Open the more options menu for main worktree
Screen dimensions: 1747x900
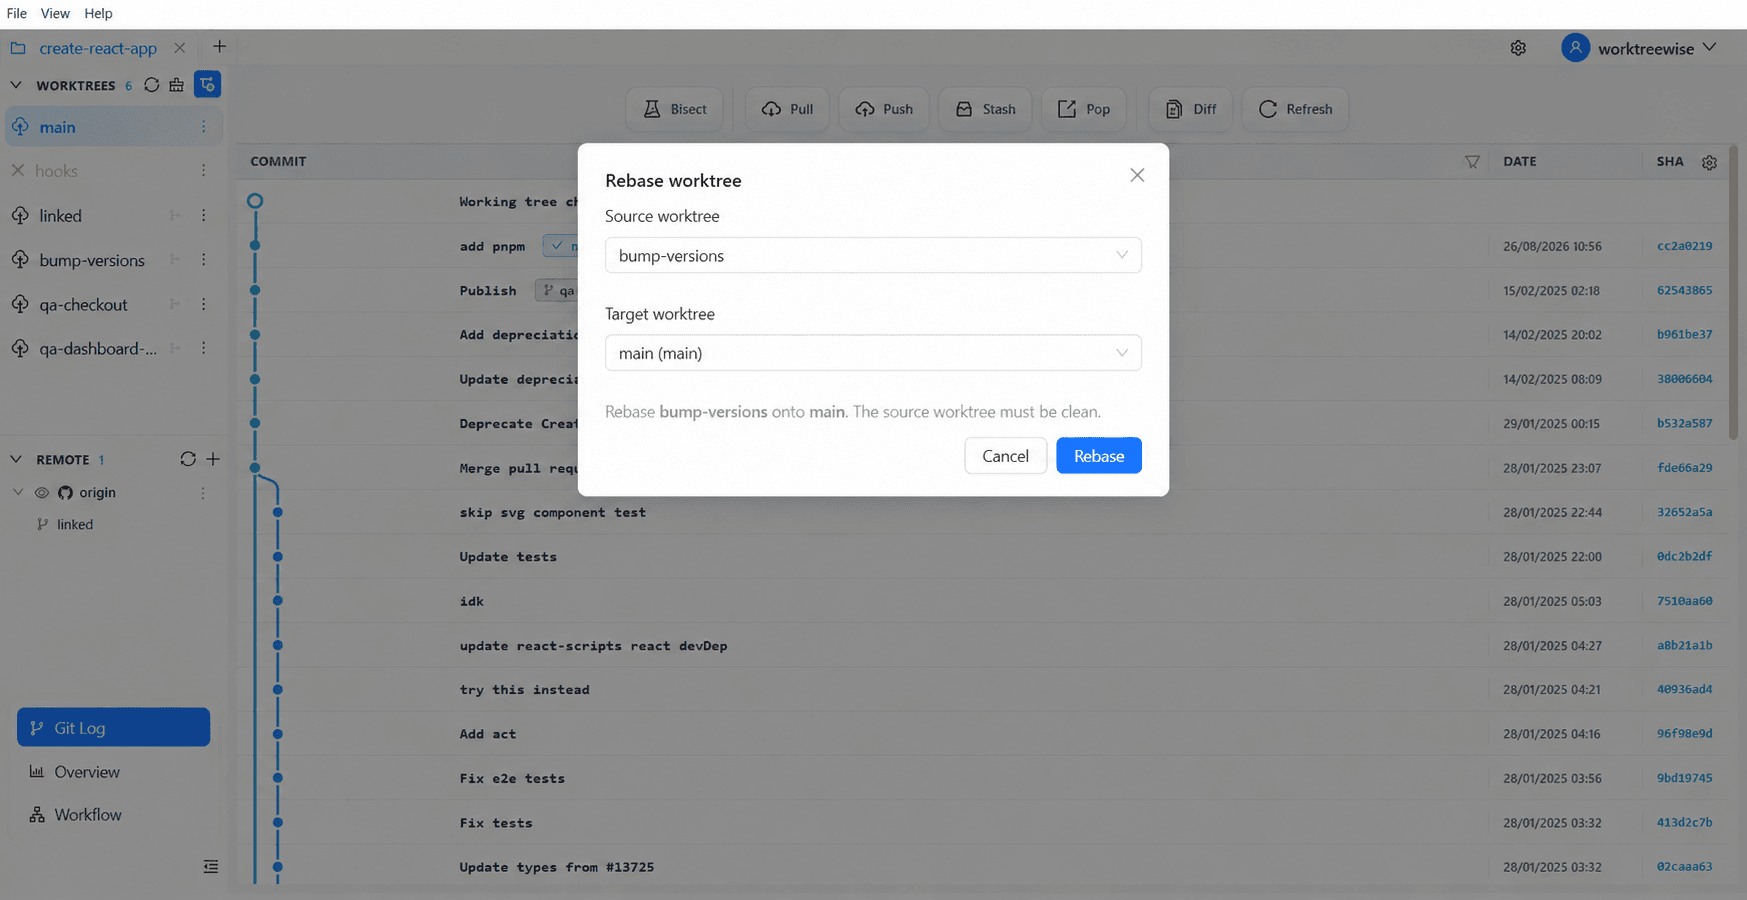203,127
